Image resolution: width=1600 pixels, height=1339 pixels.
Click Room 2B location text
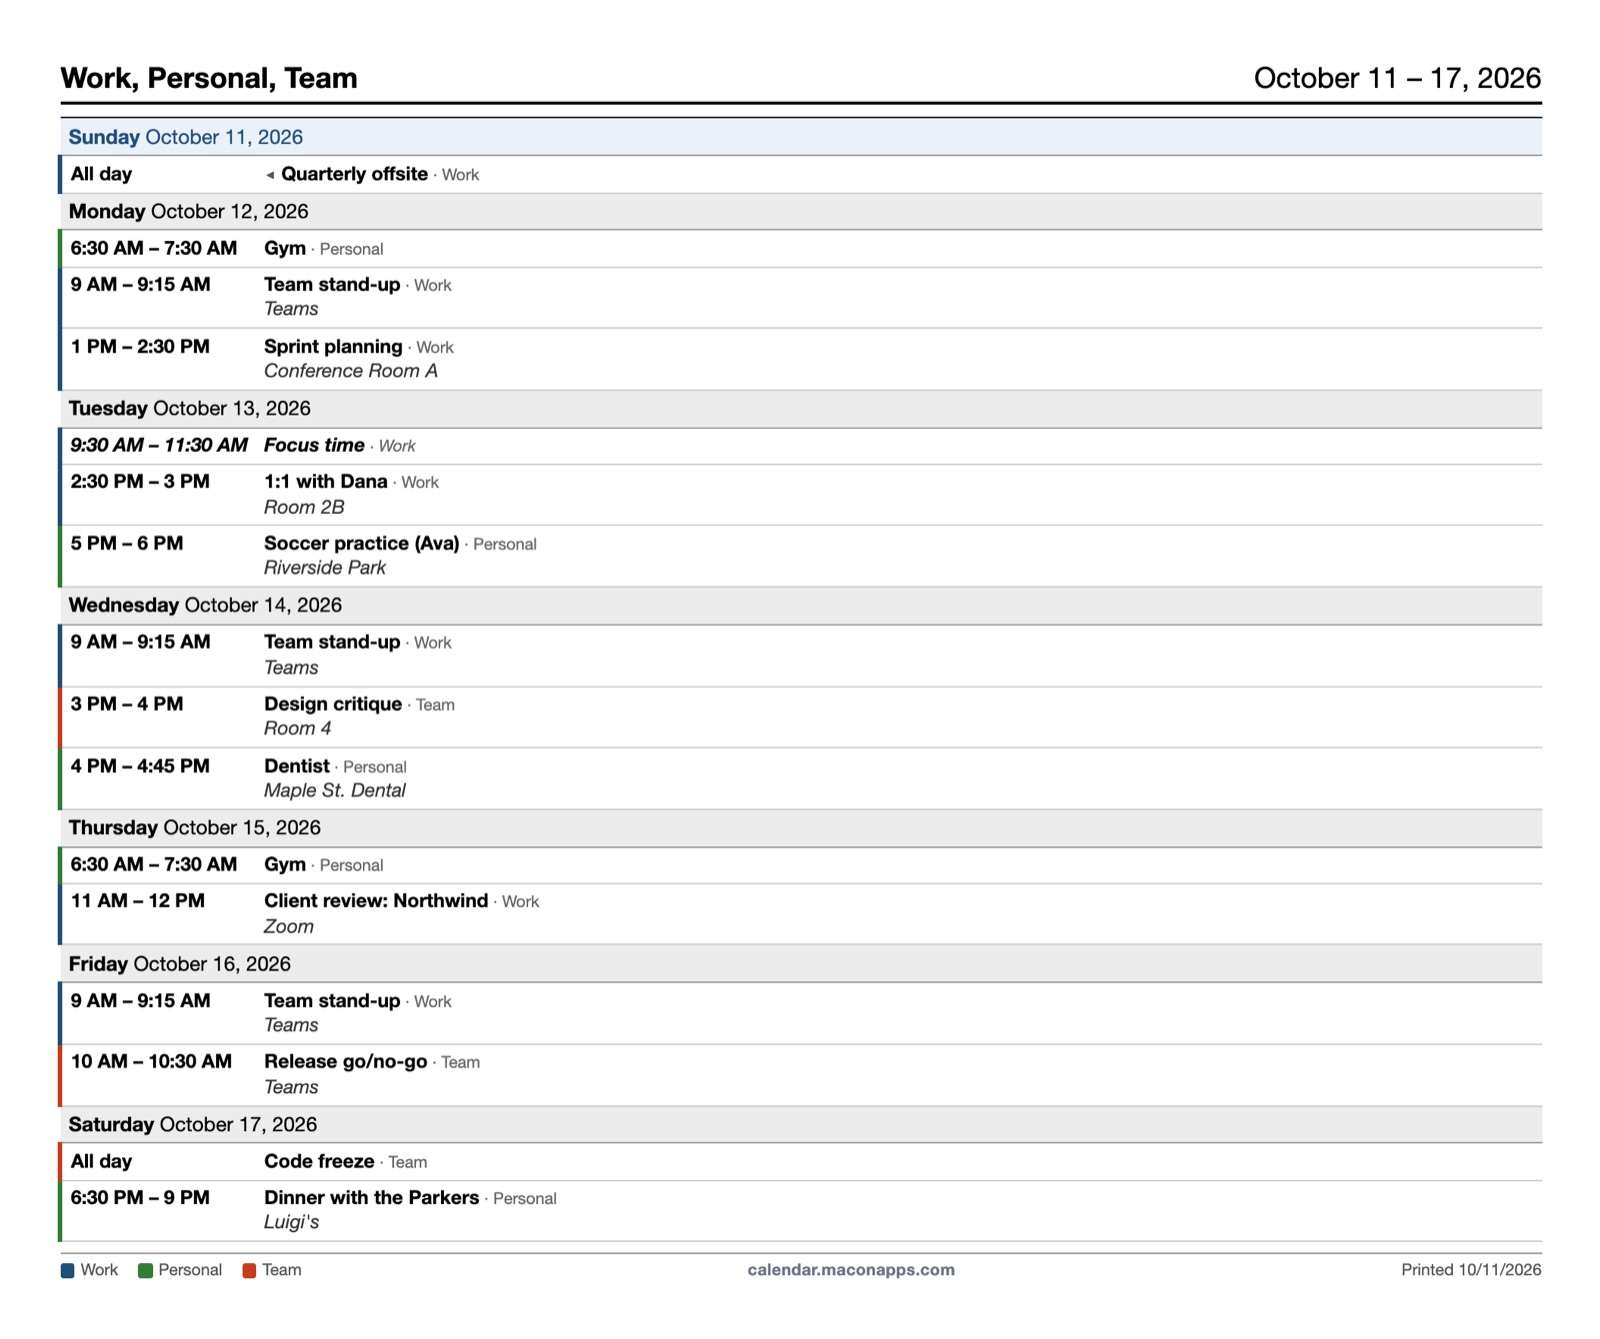pos(304,507)
